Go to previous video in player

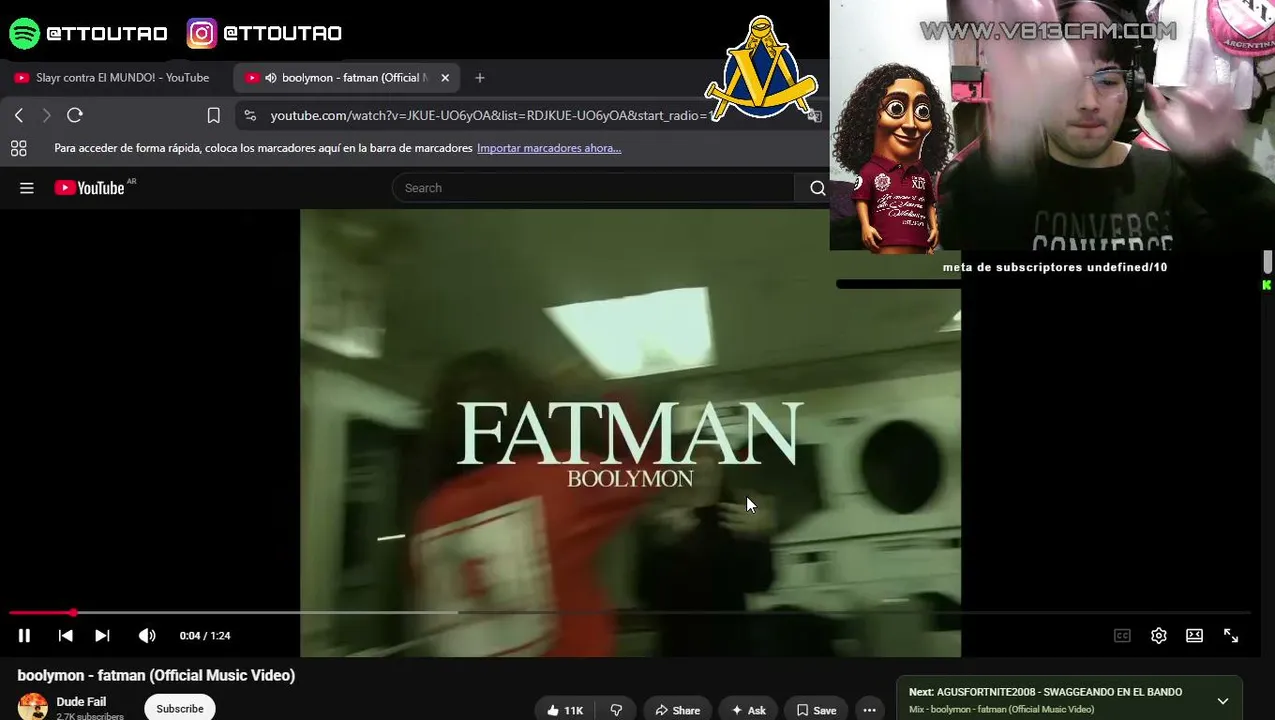click(x=65, y=635)
